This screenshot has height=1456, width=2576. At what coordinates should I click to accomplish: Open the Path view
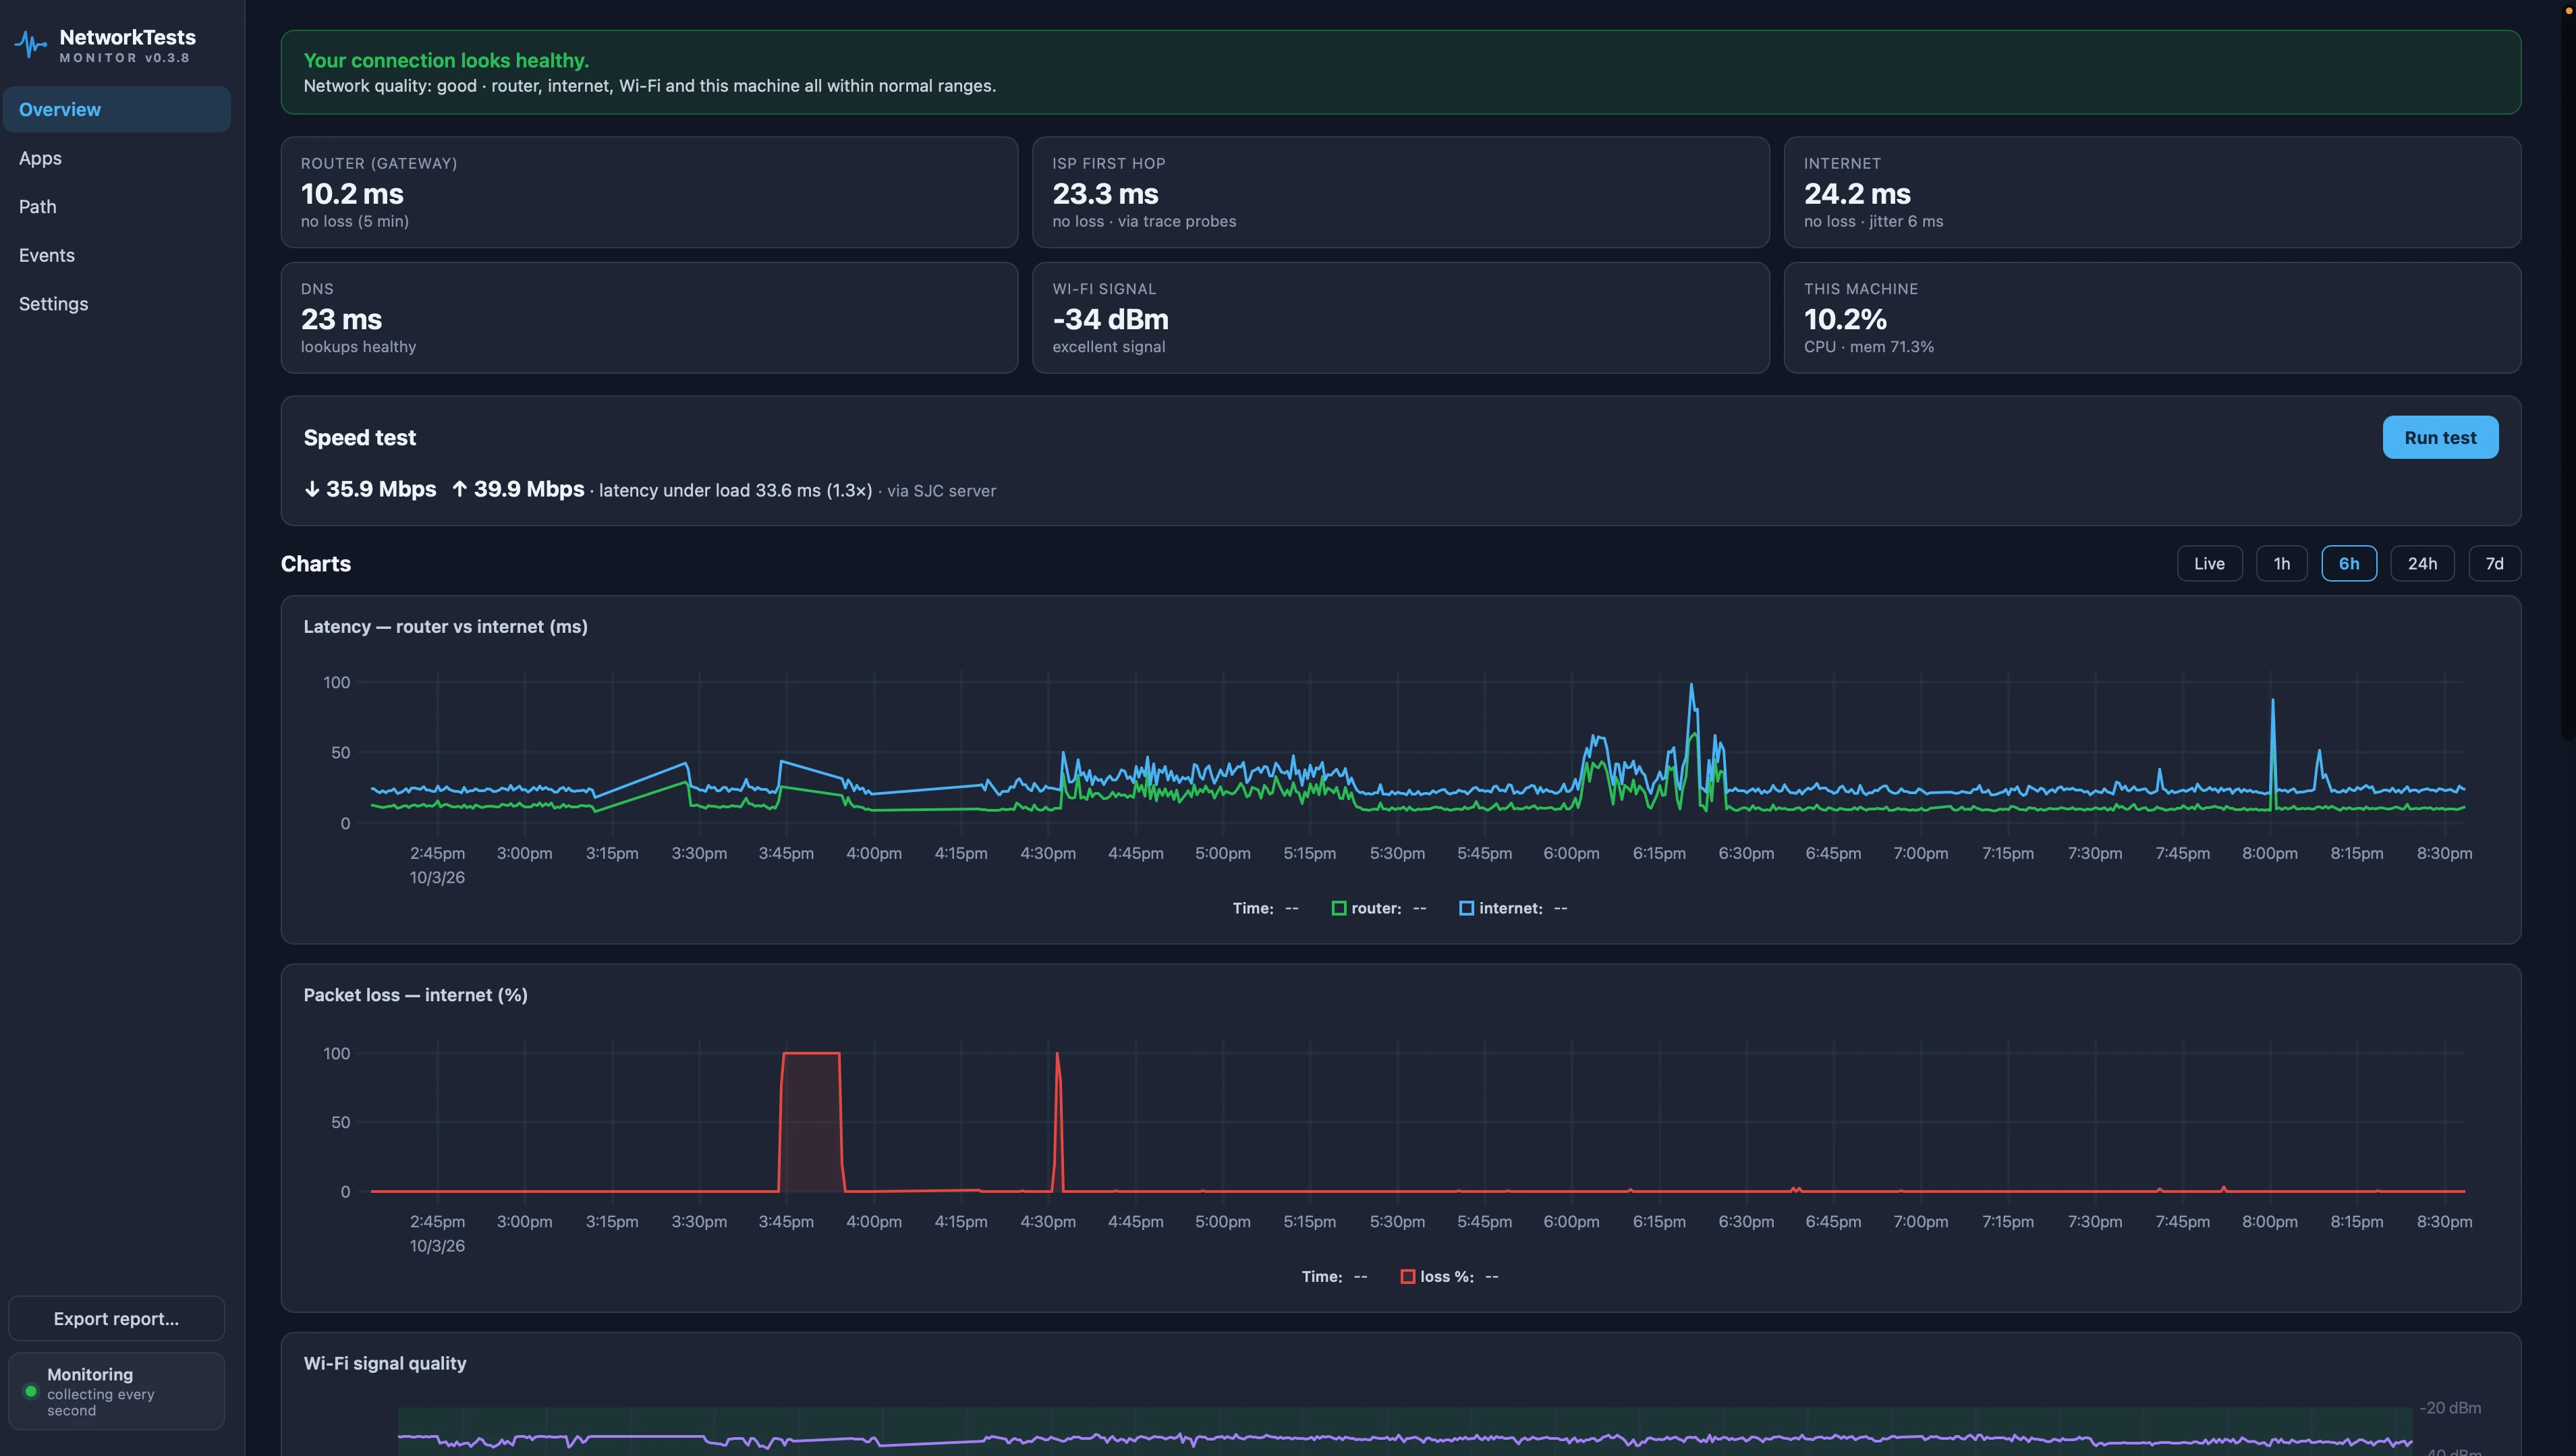click(116, 207)
